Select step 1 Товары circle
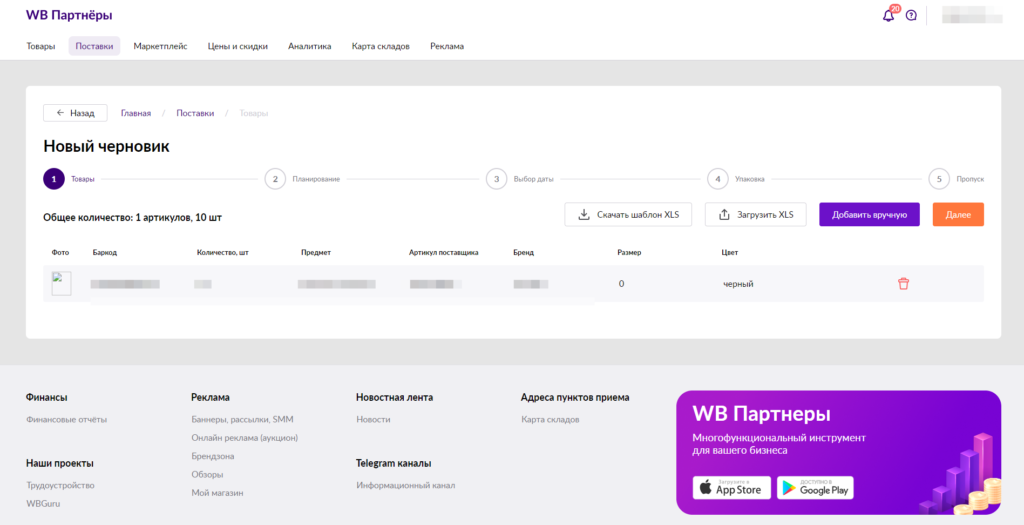This screenshot has height=525, width=1024. pos(54,179)
